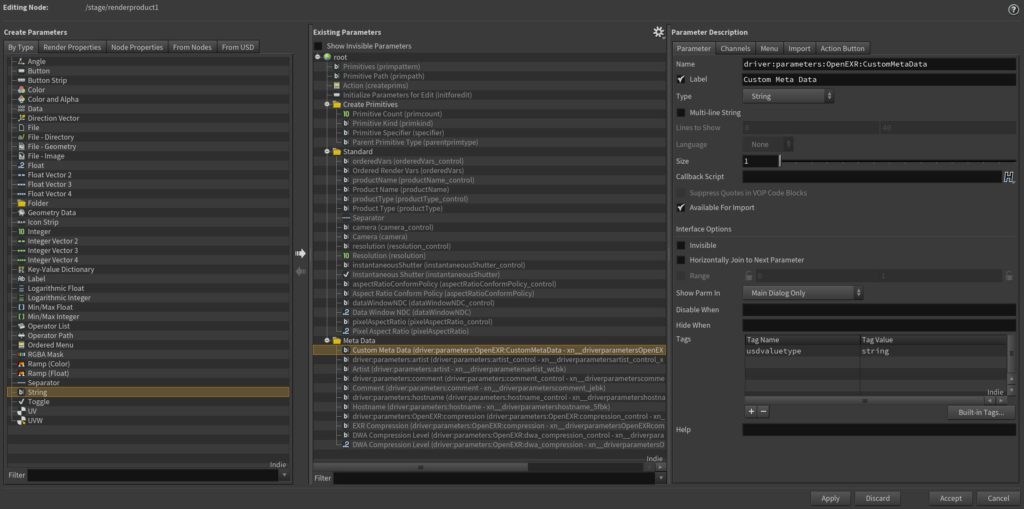Toggle the Label checkbox
Screen dimensions: 1024x509
pyautogui.click(x=681, y=79)
